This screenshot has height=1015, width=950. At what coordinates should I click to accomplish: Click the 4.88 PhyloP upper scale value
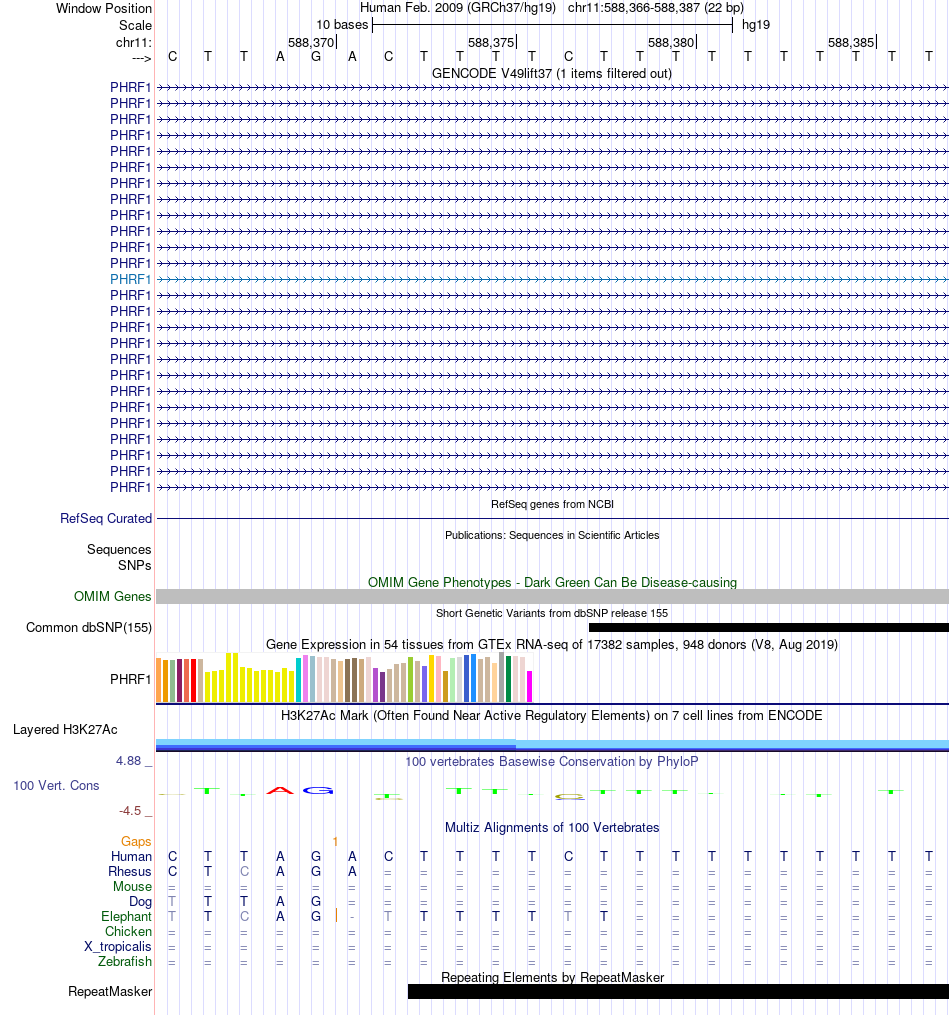[x=128, y=761]
